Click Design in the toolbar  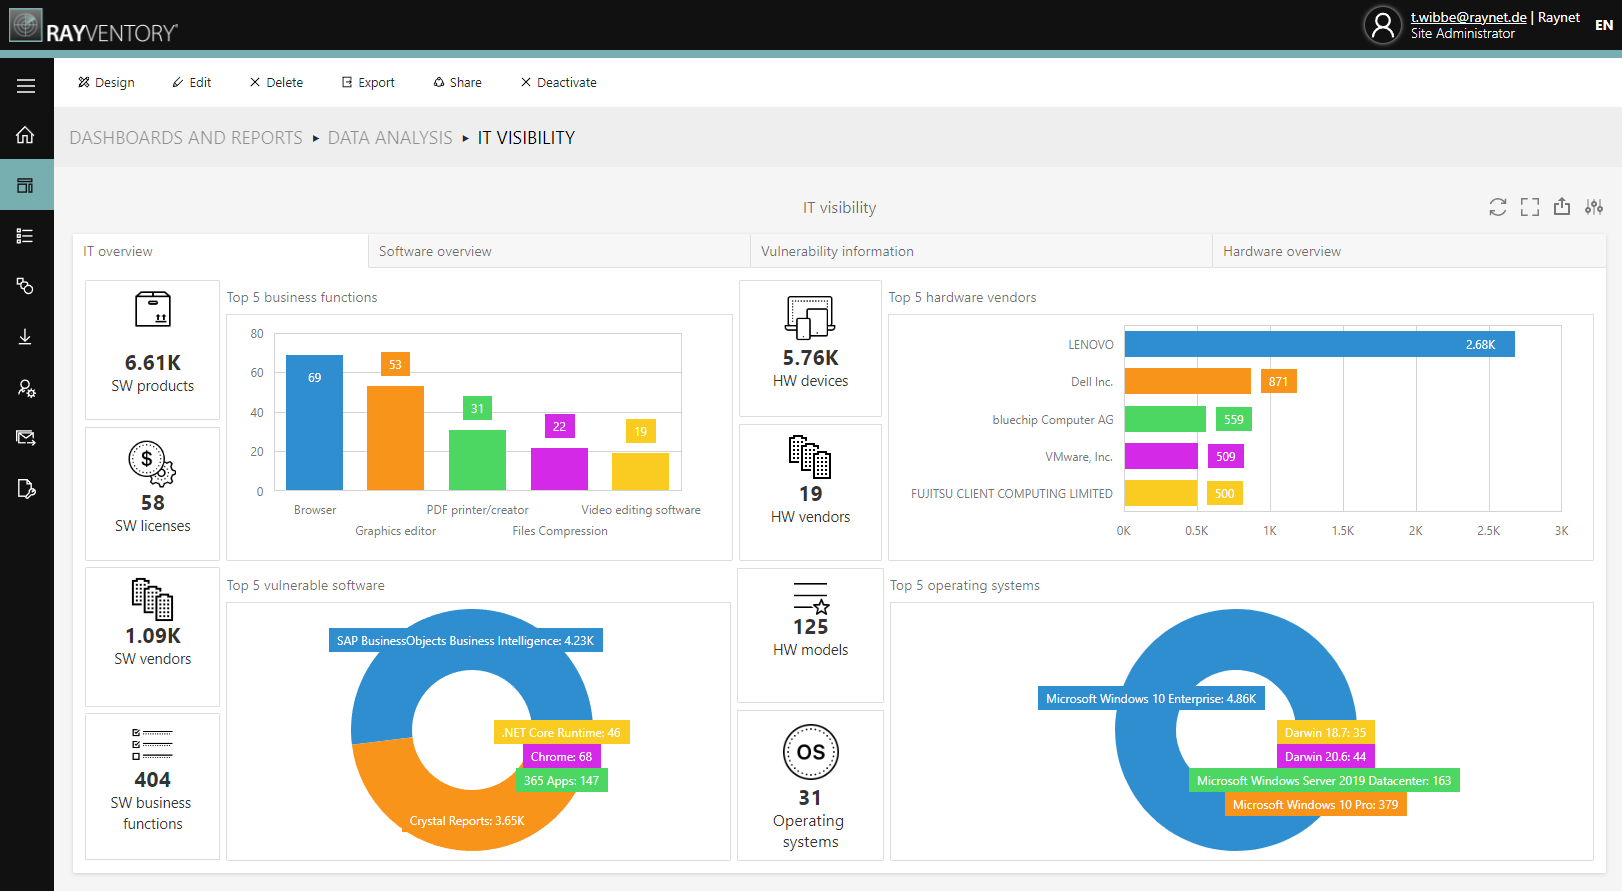[x=106, y=83]
